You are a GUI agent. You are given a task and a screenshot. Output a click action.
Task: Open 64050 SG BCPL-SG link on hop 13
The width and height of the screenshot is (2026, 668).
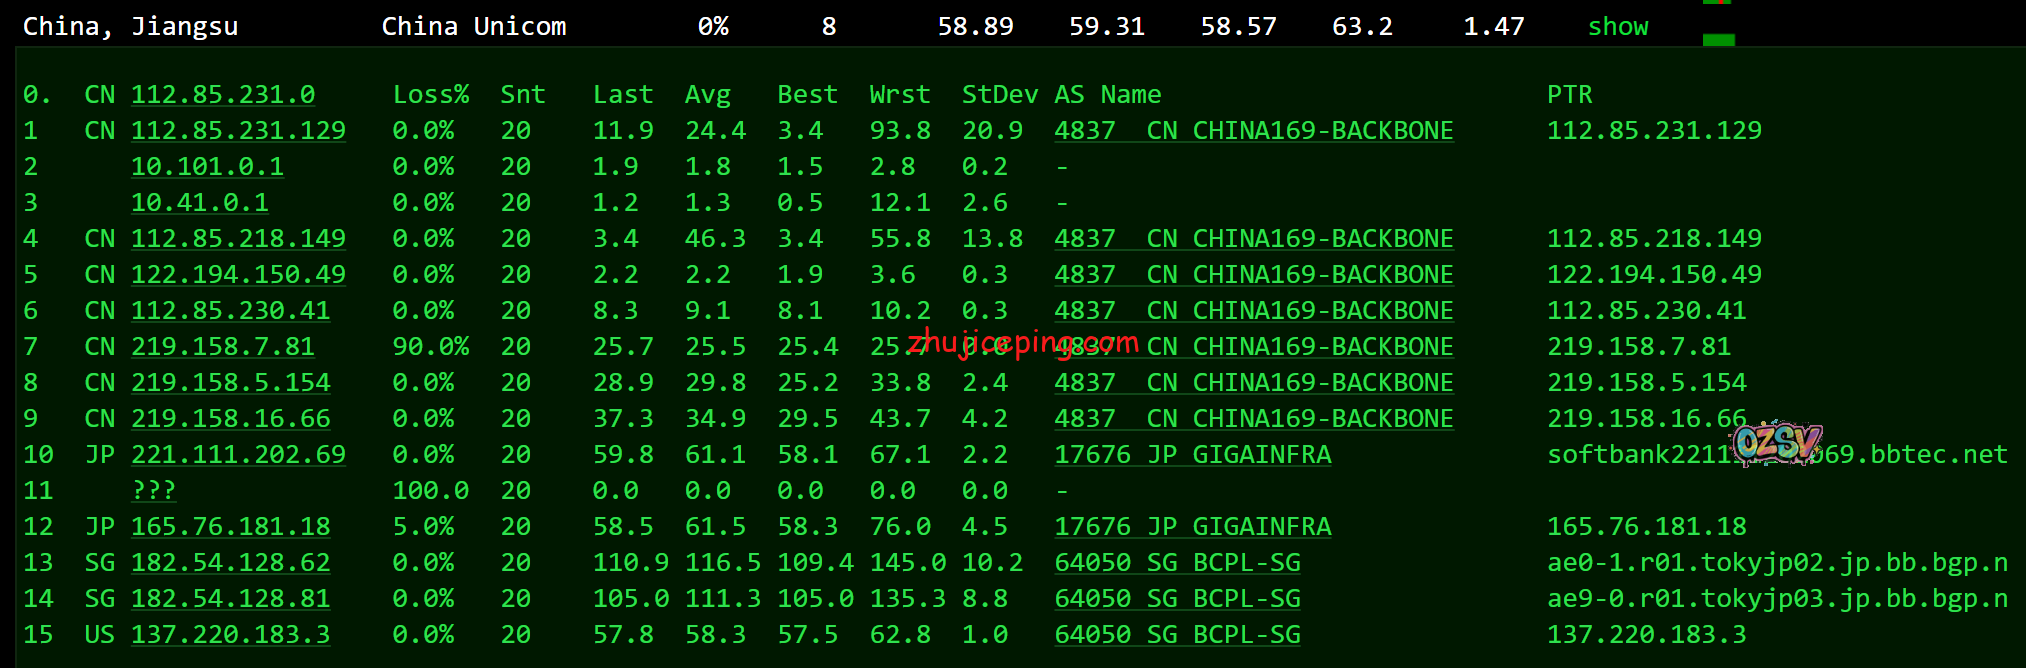[1177, 563]
